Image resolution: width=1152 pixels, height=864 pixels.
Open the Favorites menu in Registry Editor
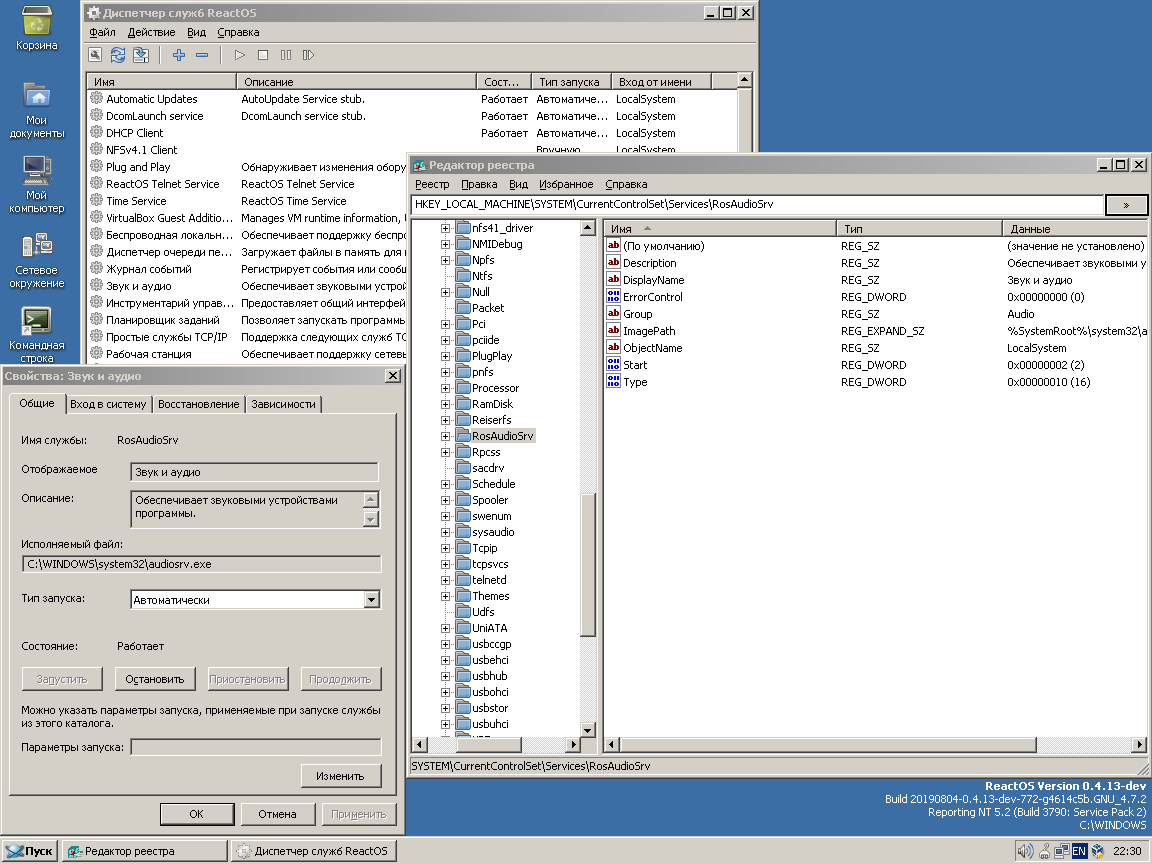[x=566, y=184]
